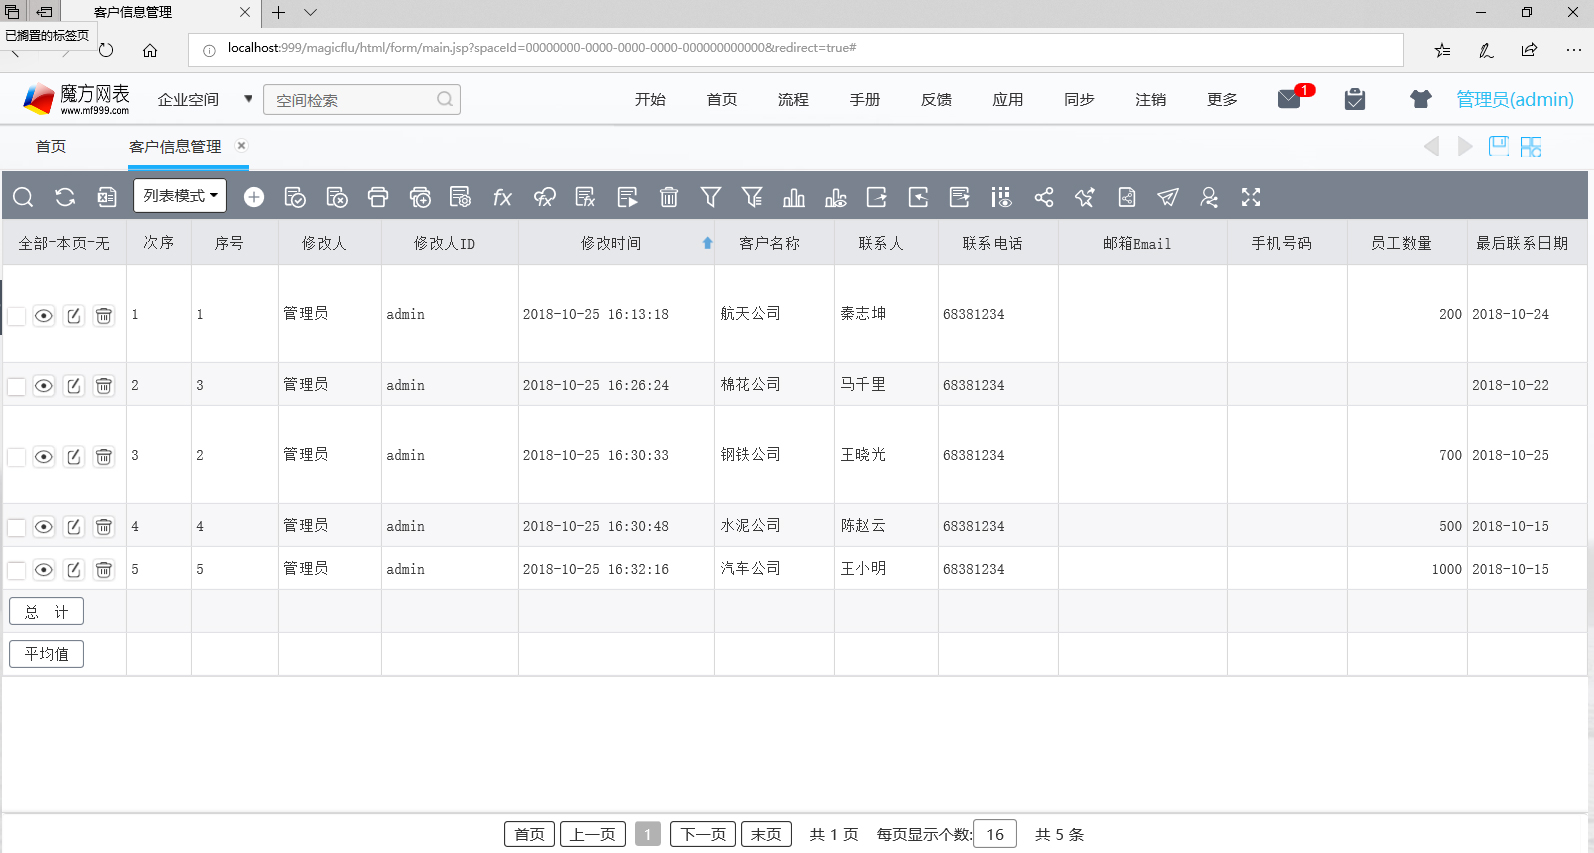This screenshot has height=853, width=1594.
Task: Go to 上一页 in pagination
Action: coord(593,834)
